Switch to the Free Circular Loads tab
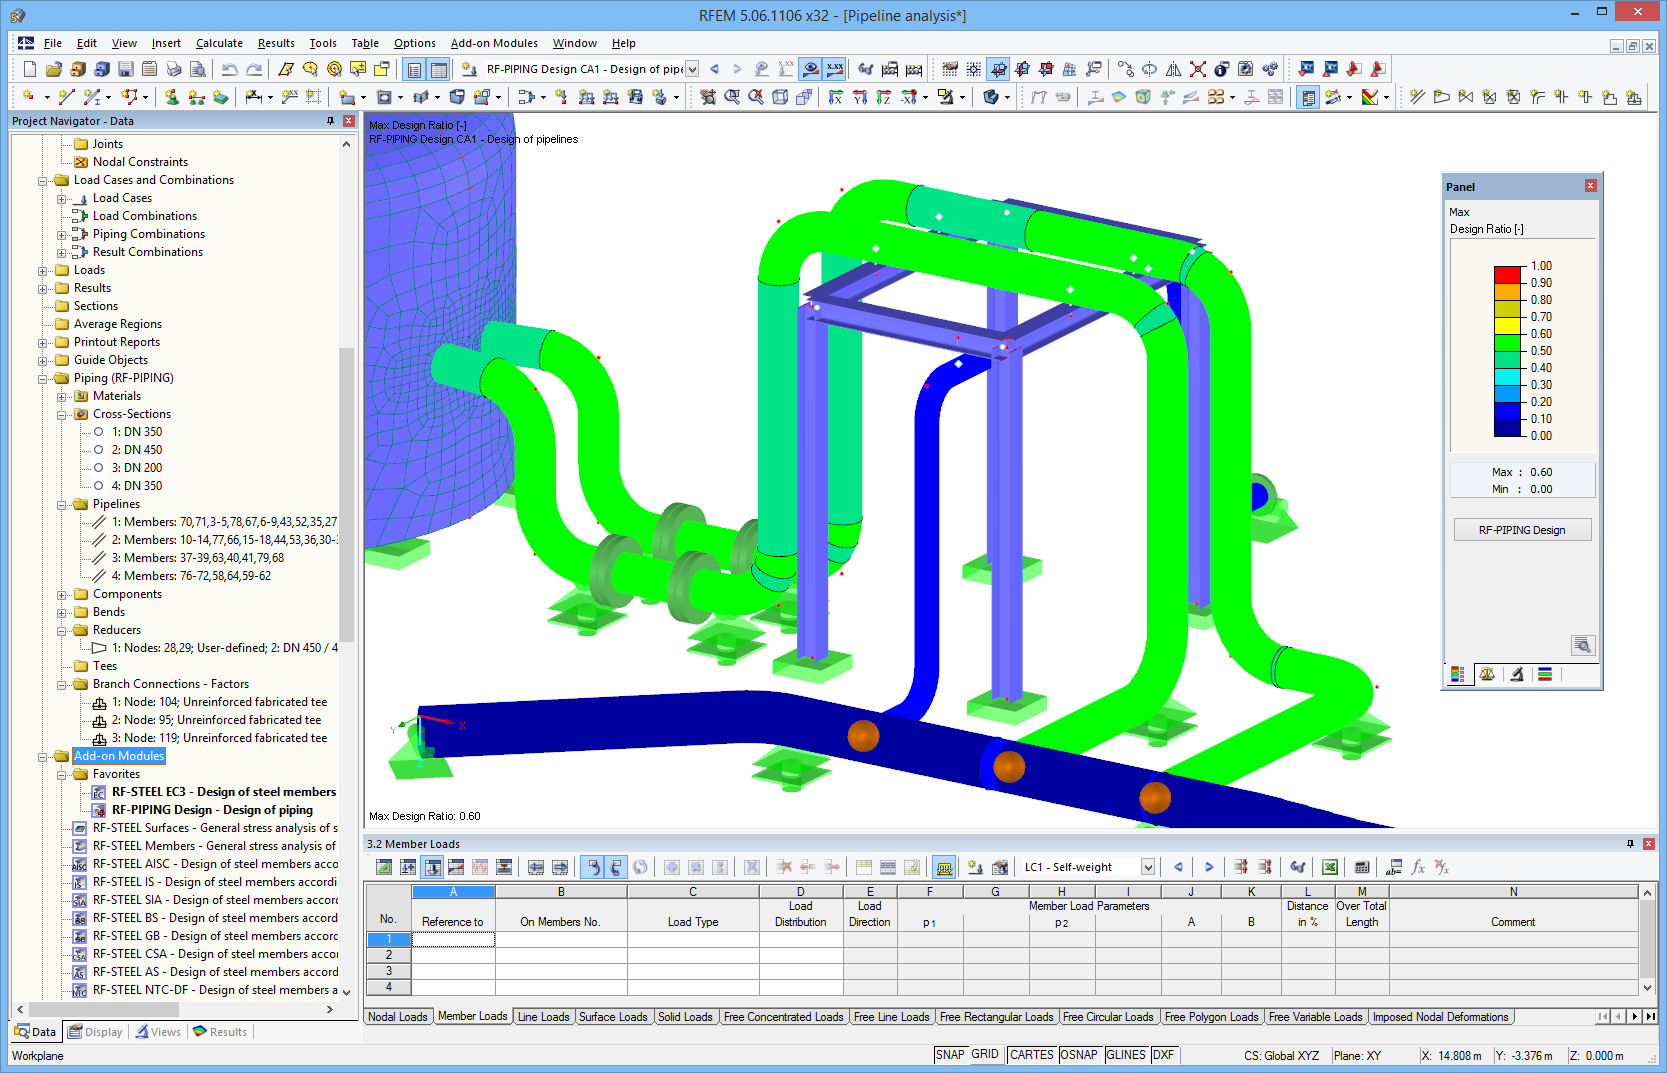The image size is (1667, 1073). point(1108,1016)
